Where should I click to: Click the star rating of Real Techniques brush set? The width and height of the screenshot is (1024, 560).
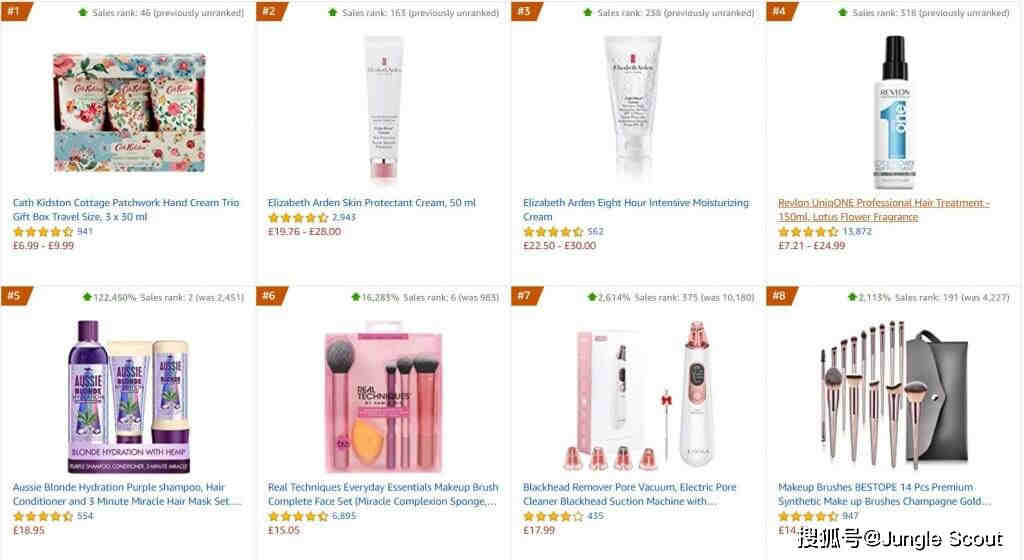[298, 516]
